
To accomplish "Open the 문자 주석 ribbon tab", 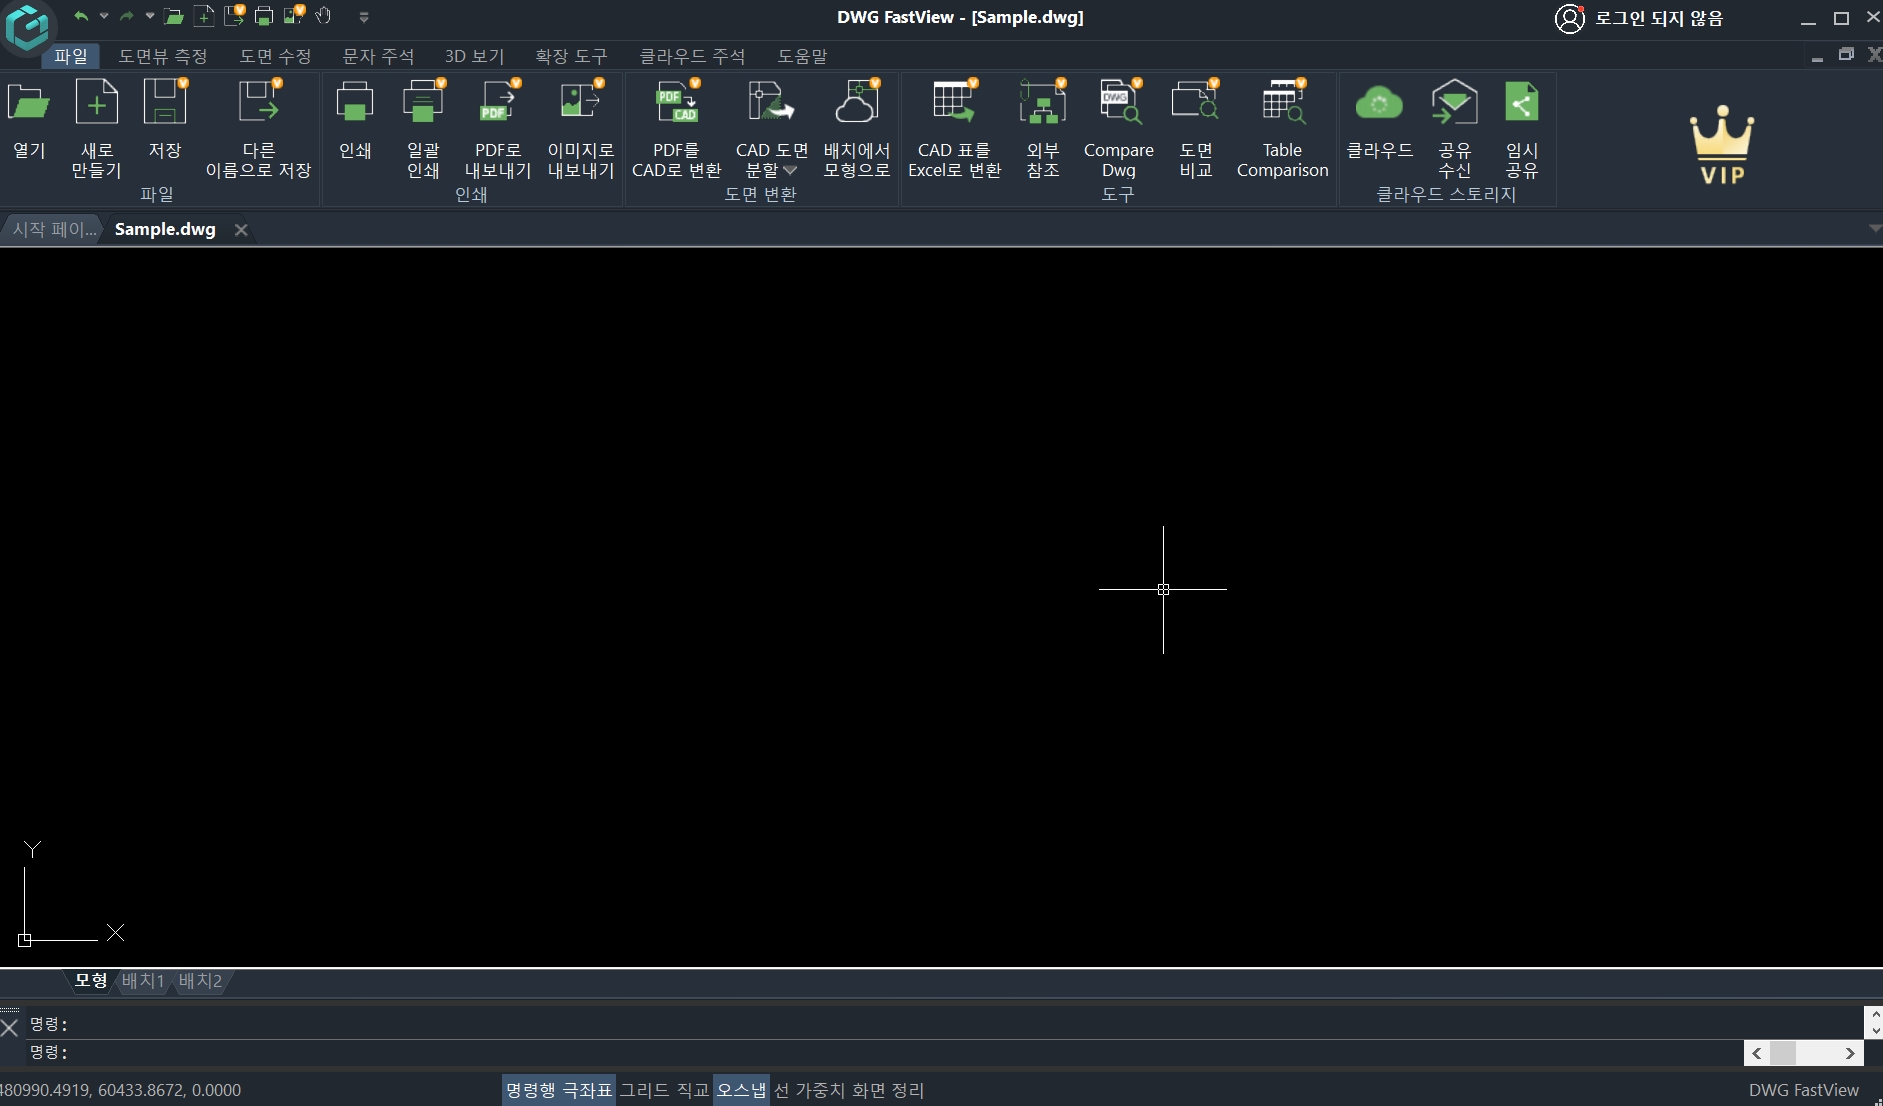I will 378,56.
